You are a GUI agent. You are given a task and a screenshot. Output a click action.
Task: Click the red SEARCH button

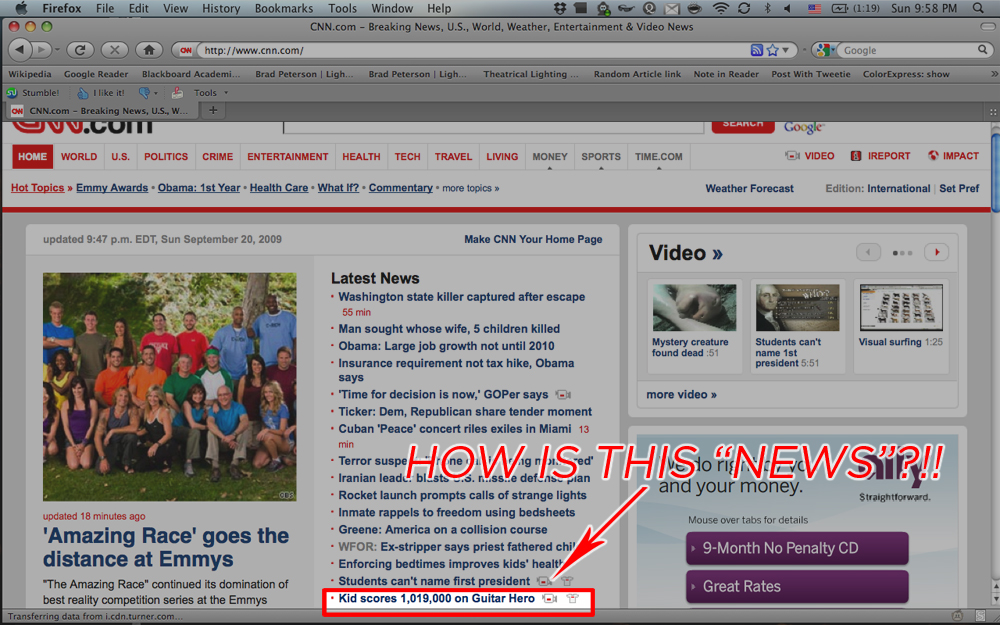(743, 126)
